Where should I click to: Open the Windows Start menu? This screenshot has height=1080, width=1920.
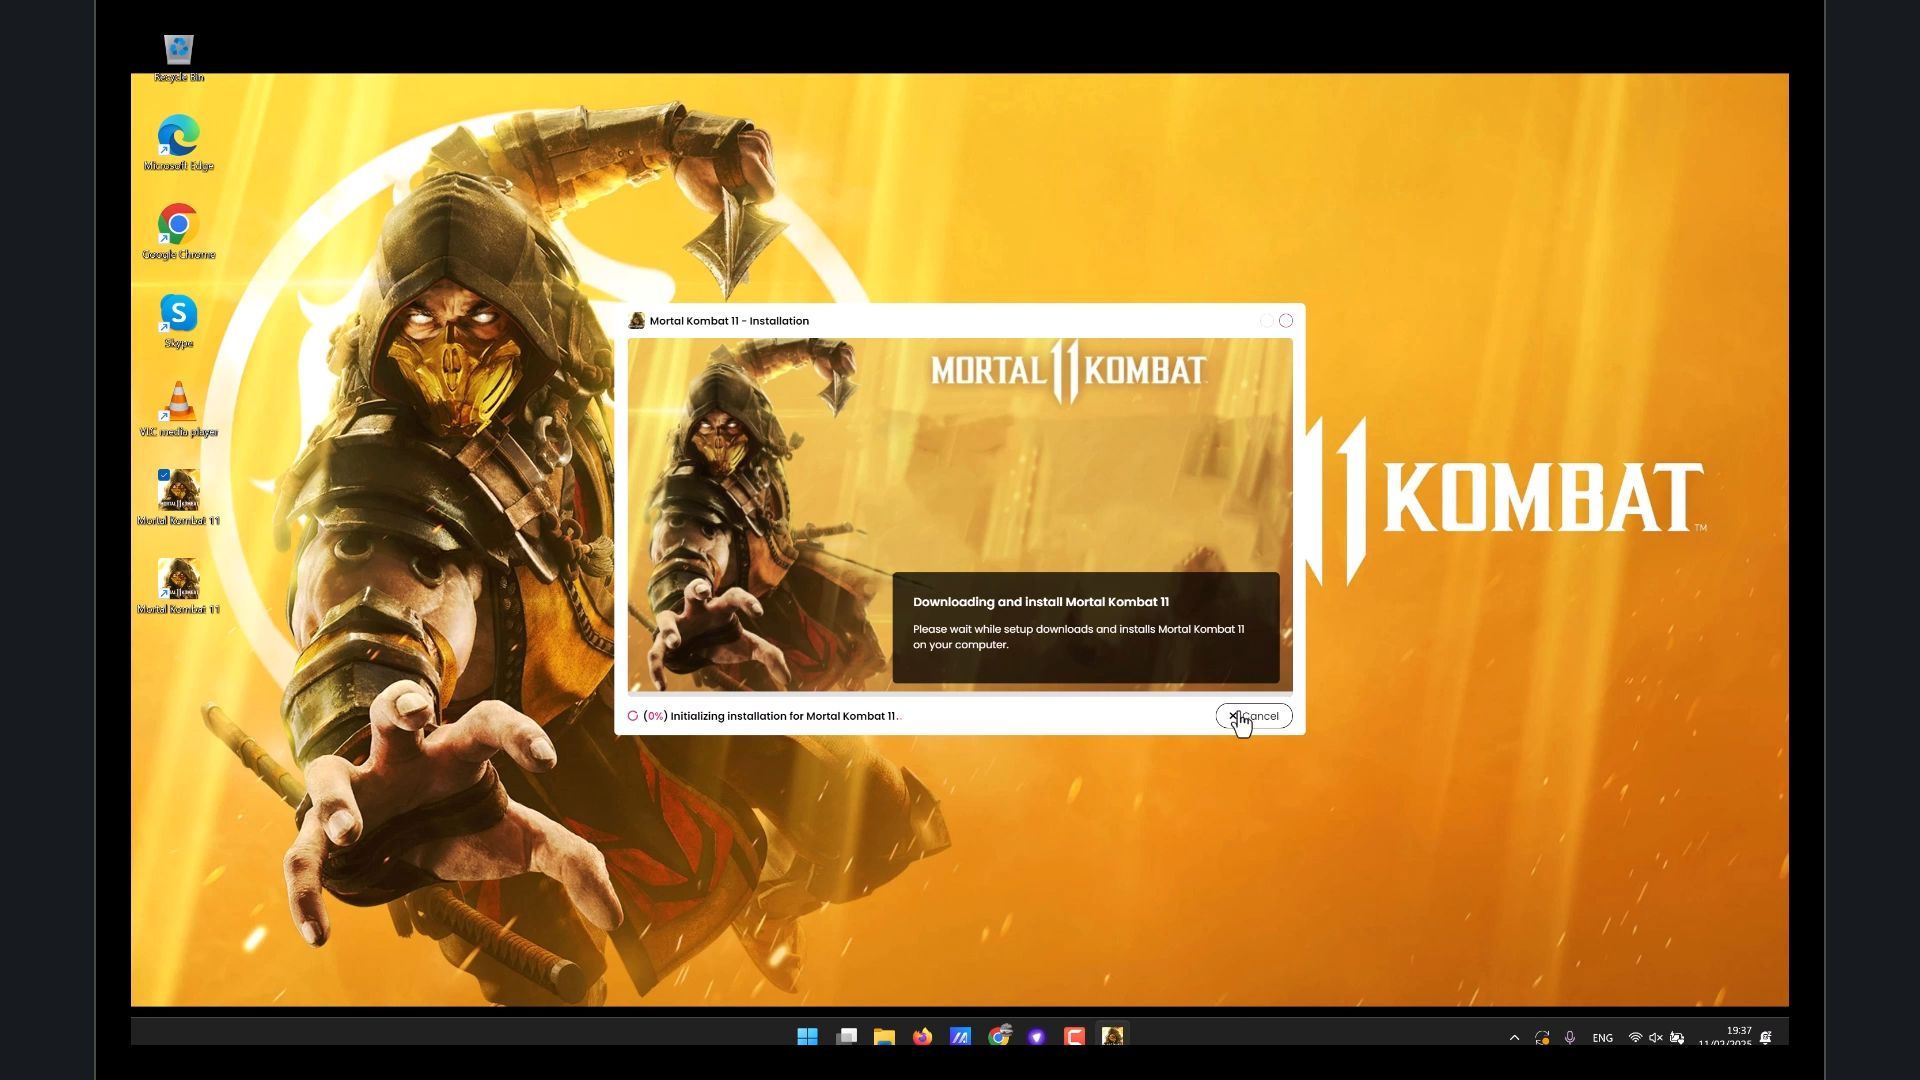808,1037
